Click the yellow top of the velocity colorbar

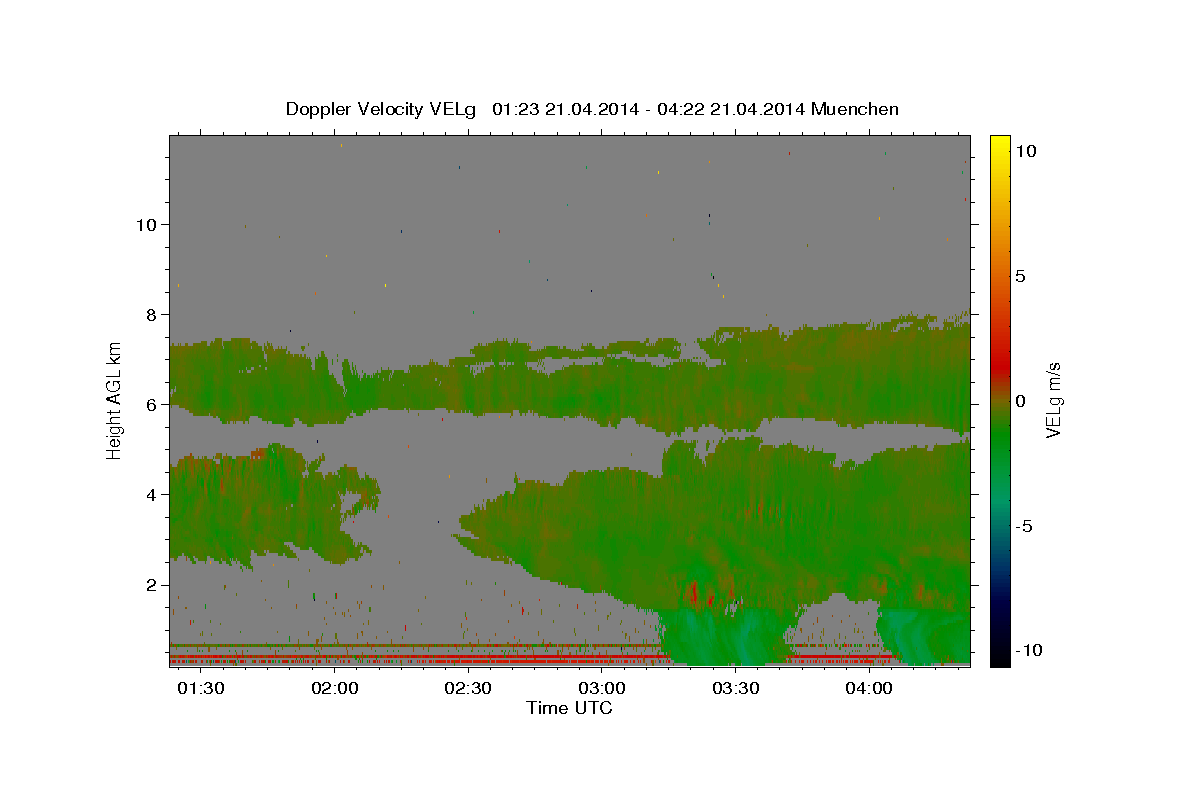click(1000, 142)
